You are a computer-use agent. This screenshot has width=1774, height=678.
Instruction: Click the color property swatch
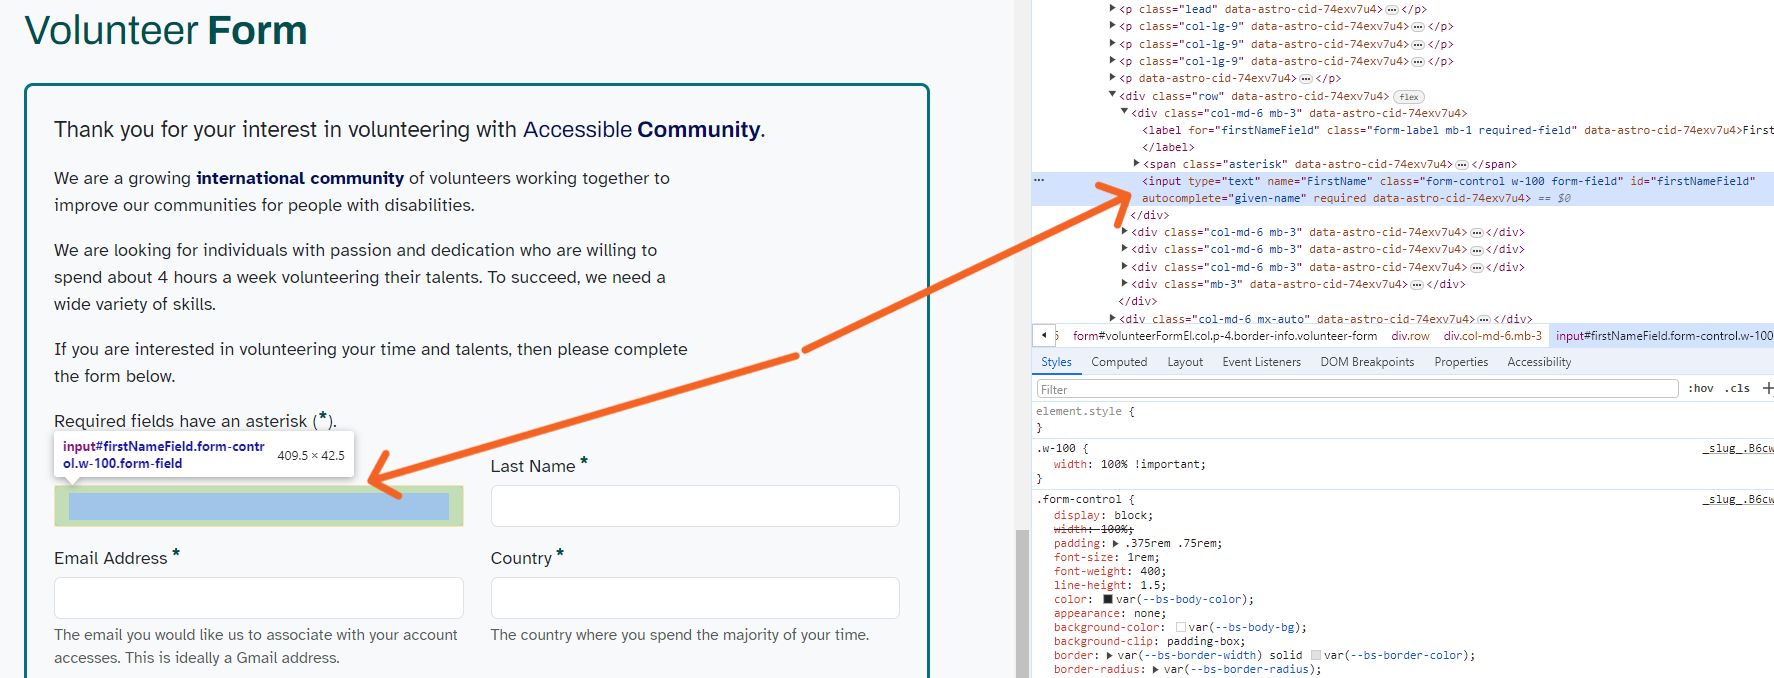(x=1108, y=599)
